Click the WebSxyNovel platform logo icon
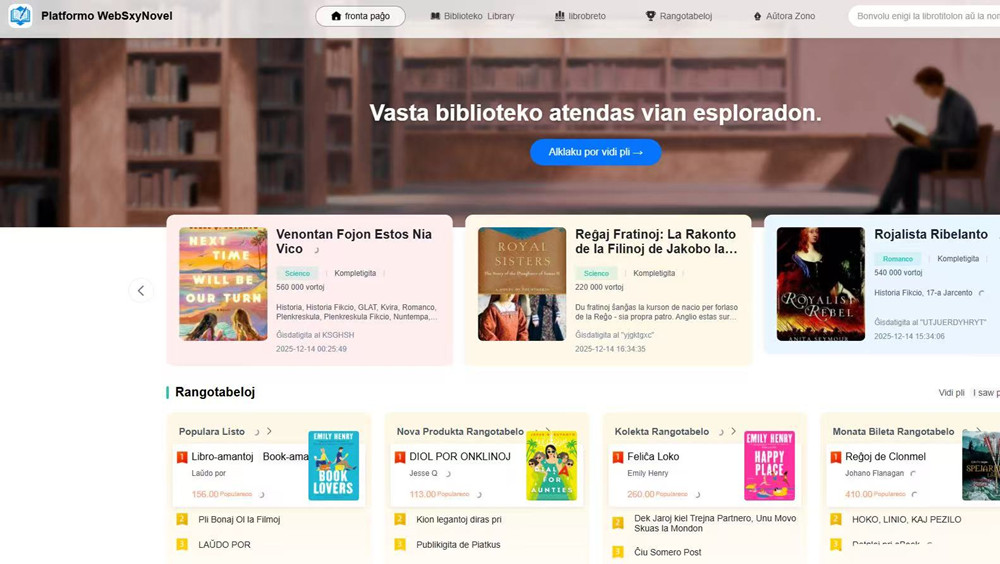Screen dimensions: 1000x564 20,15
